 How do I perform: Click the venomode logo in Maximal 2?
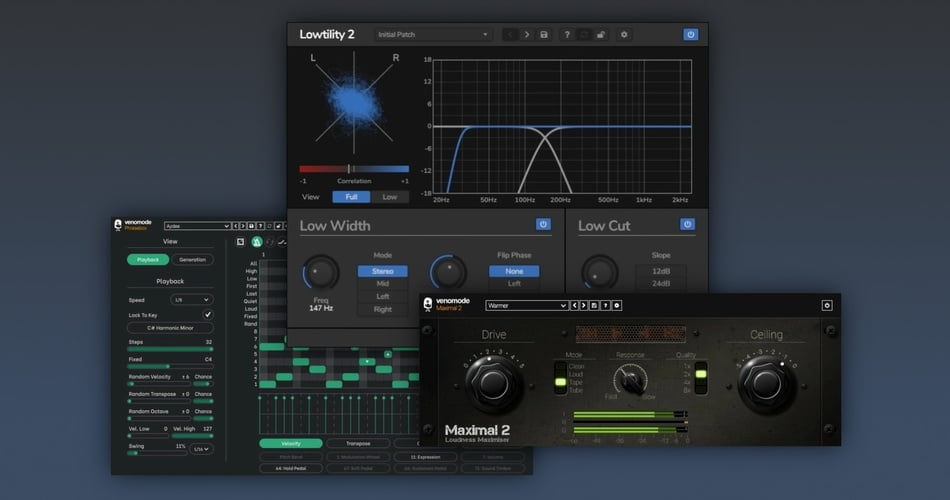pyautogui.click(x=446, y=304)
